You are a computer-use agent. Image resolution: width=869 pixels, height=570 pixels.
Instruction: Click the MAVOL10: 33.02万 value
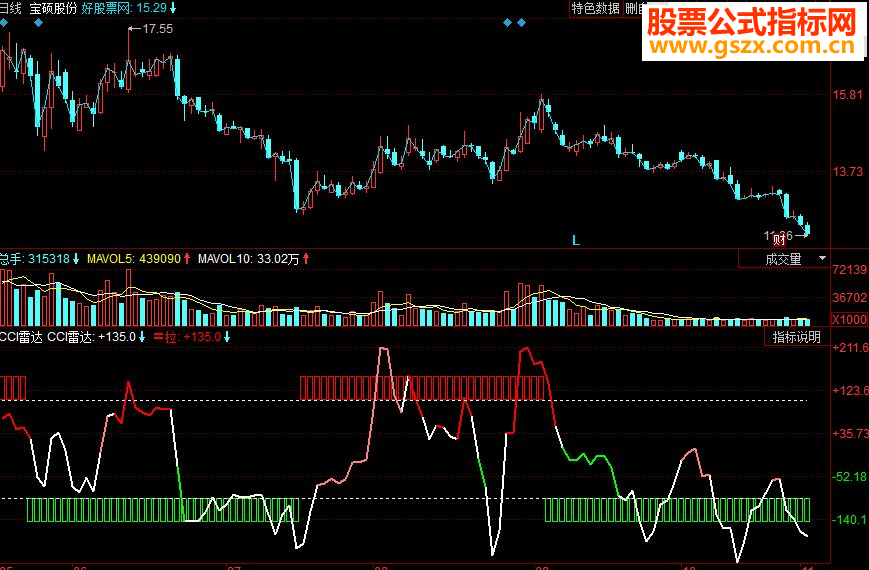coord(248,259)
